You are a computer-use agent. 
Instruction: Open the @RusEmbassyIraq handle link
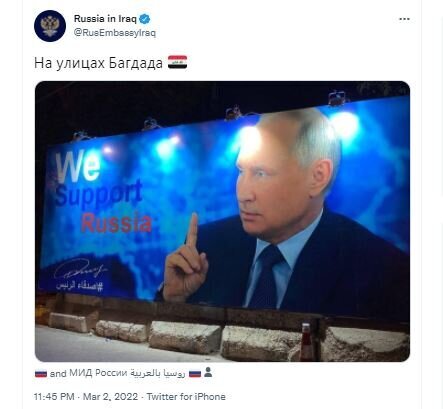pos(115,33)
